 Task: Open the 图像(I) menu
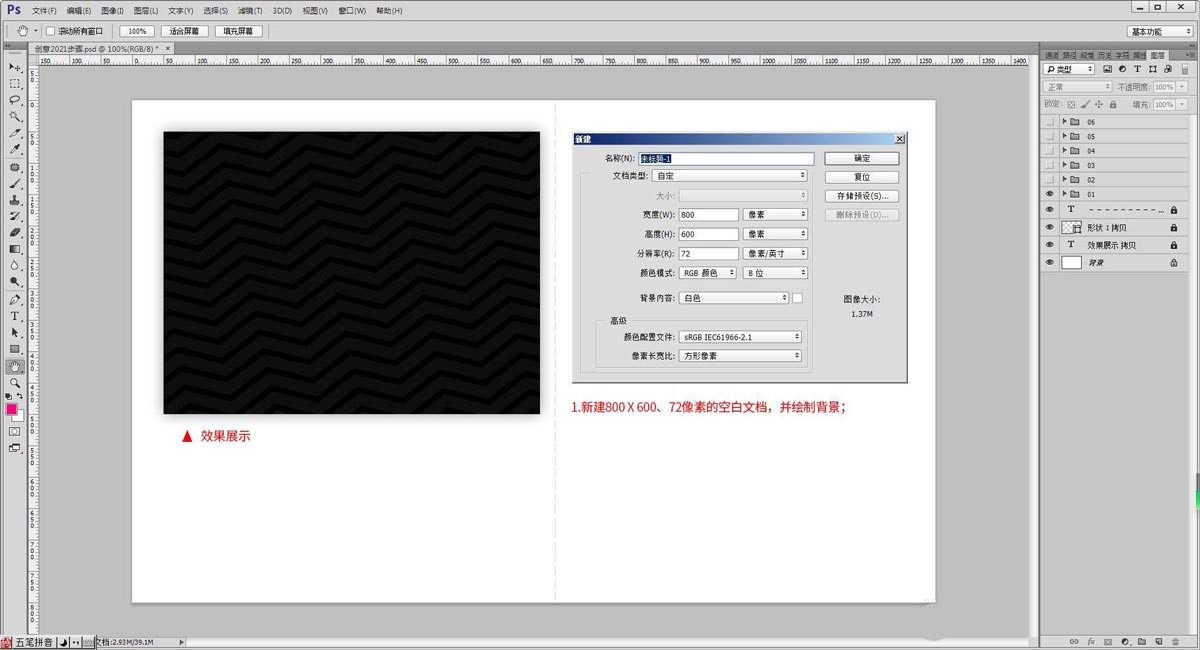pos(112,11)
